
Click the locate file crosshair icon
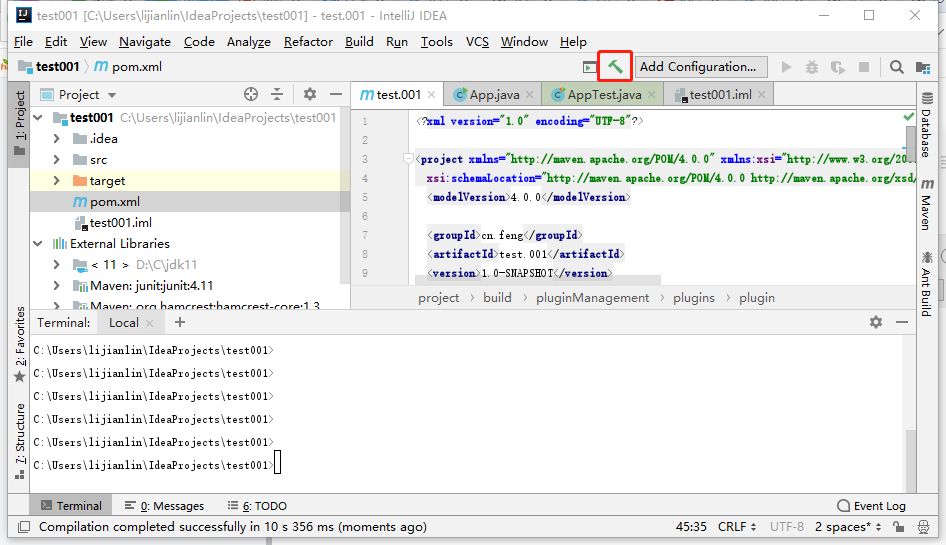pos(251,94)
